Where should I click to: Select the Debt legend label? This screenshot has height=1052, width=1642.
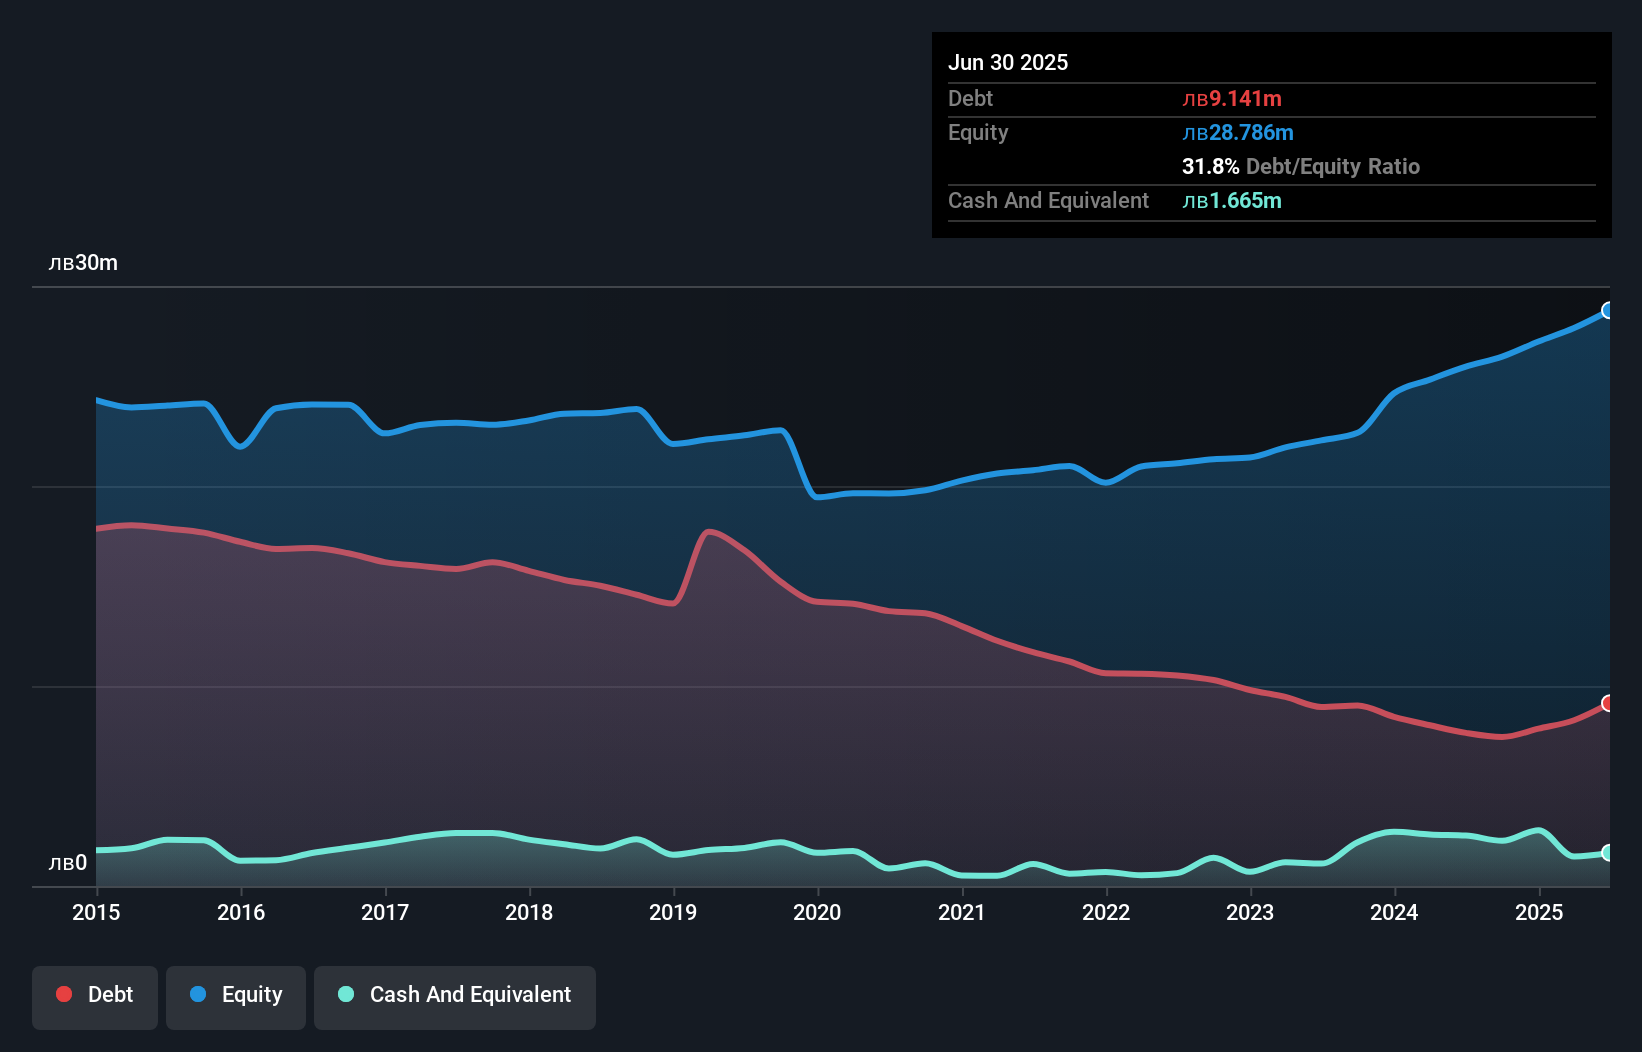(110, 995)
